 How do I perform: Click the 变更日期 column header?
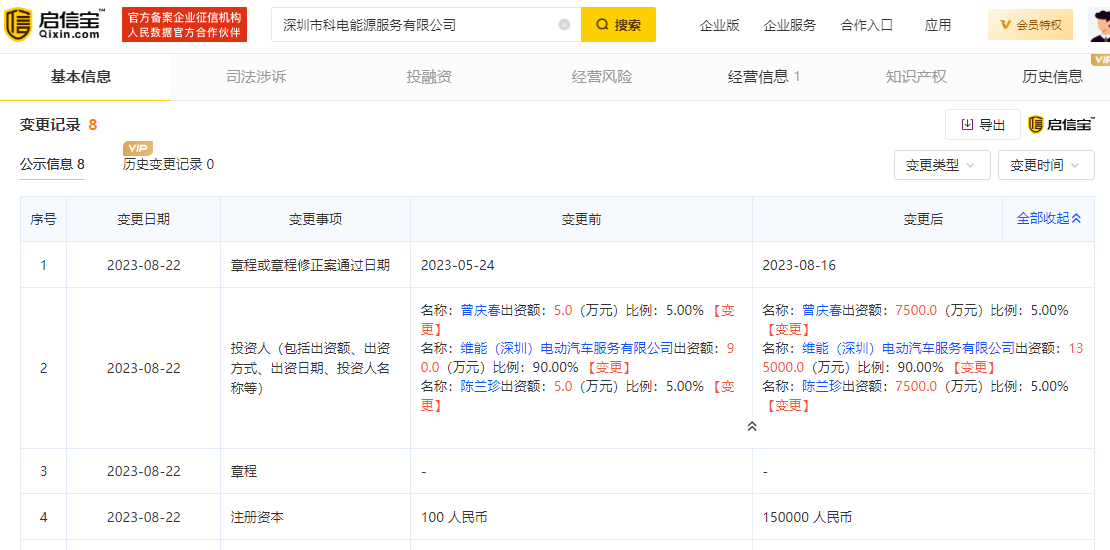[144, 219]
